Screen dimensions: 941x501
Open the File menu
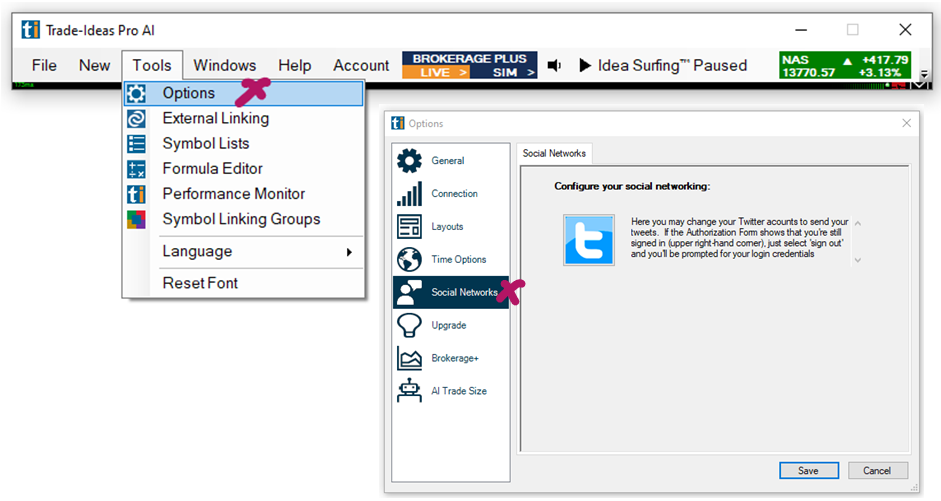coord(44,65)
